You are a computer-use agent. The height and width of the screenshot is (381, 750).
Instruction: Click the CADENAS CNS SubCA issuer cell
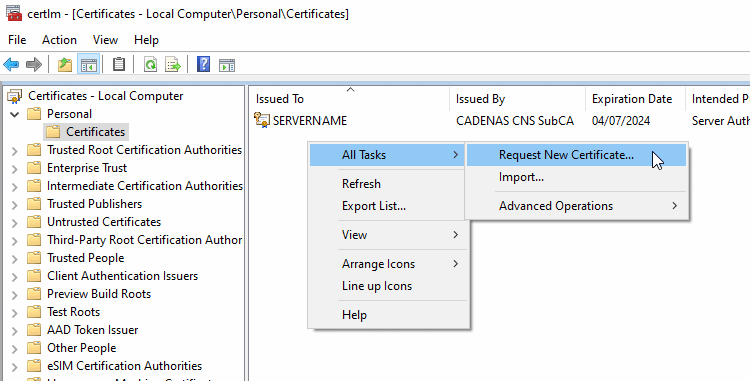[x=515, y=121]
